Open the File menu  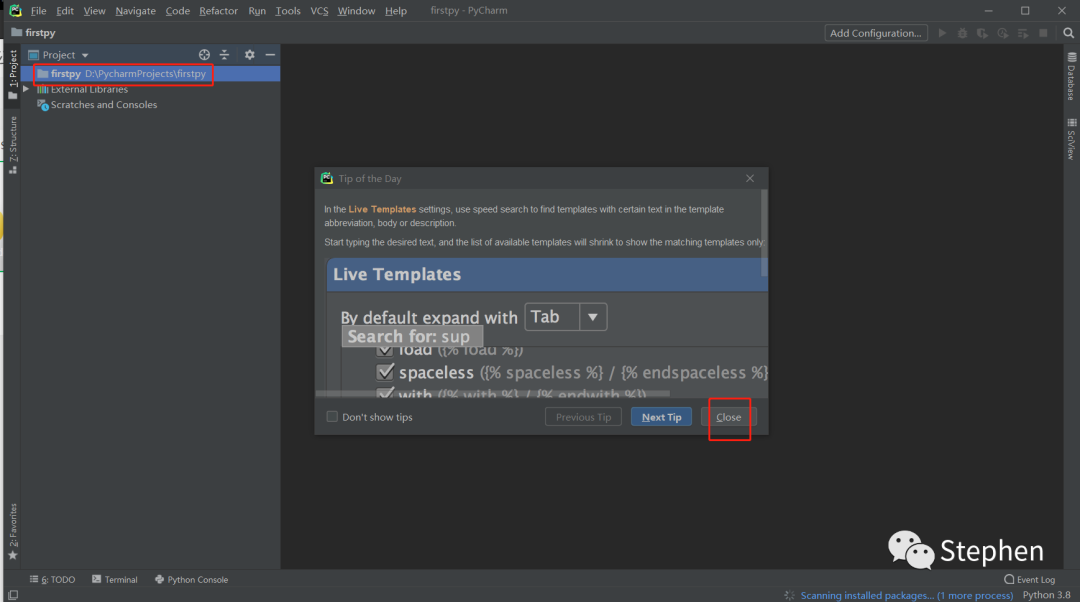coord(39,10)
